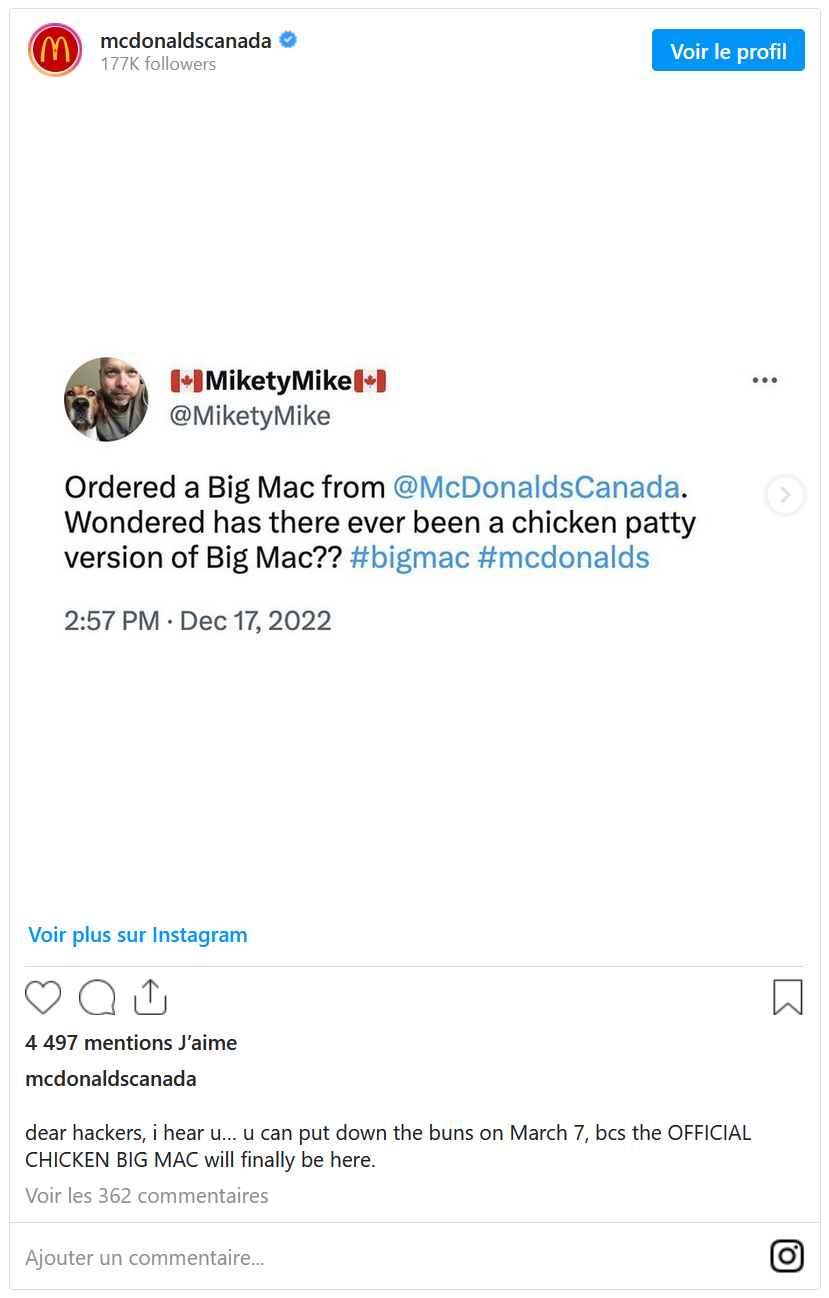Image resolution: width=829 pixels, height=1298 pixels.
Task: Expand Voir les 362 commentaires
Action: 147,1195
